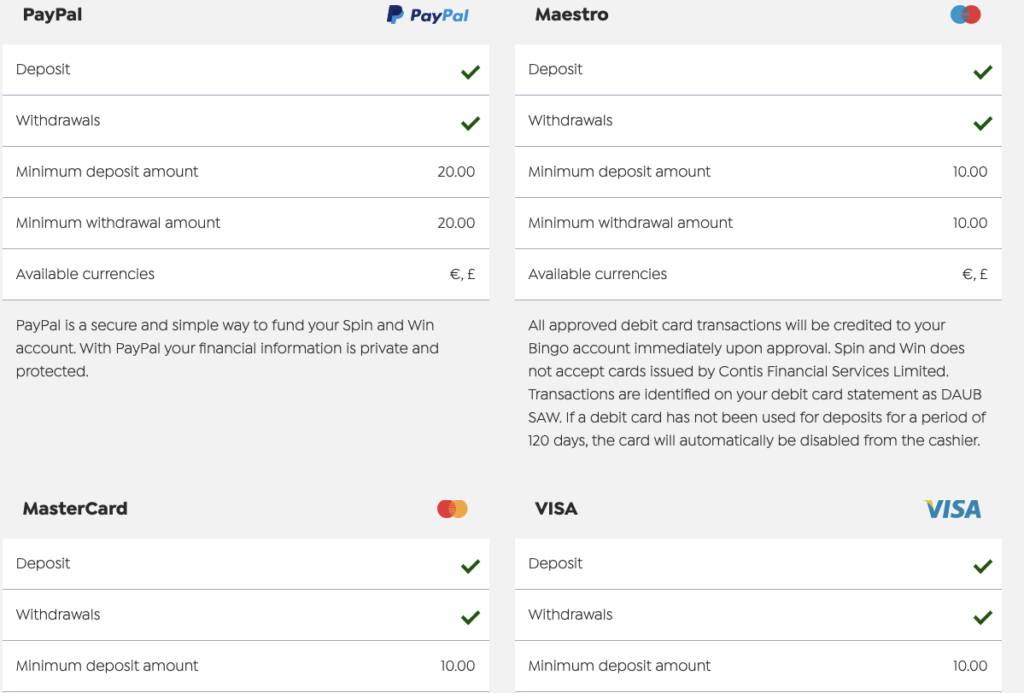Click the Maestro logo icon

[965, 14]
